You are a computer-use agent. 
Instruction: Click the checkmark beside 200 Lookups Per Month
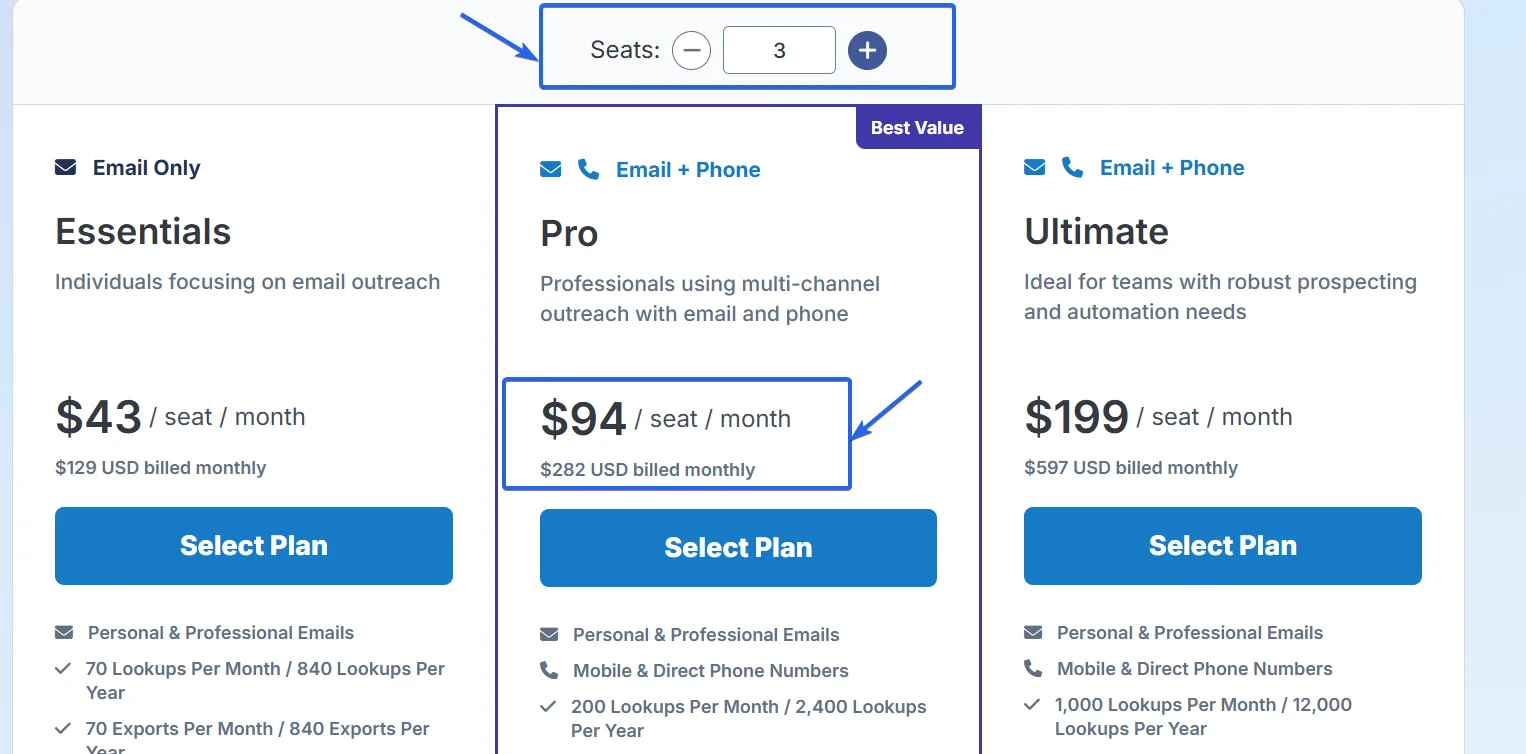coord(548,706)
